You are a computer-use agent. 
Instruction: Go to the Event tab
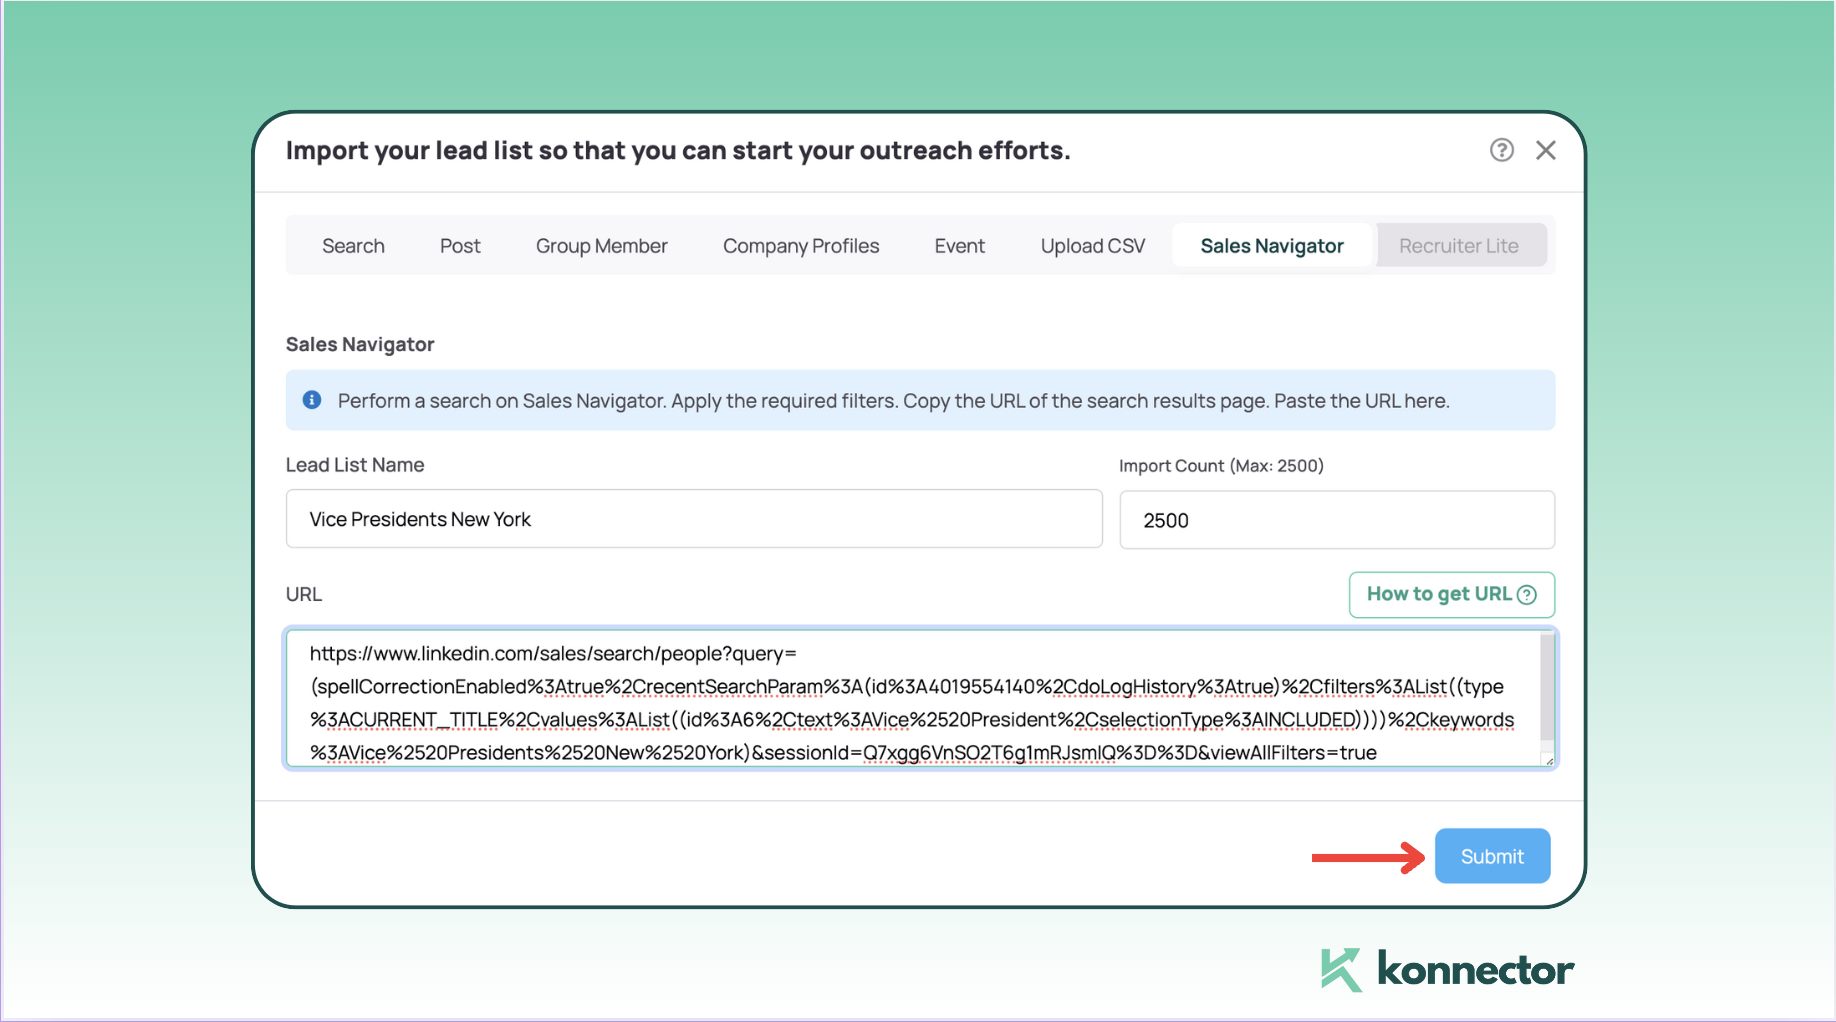point(959,246)
